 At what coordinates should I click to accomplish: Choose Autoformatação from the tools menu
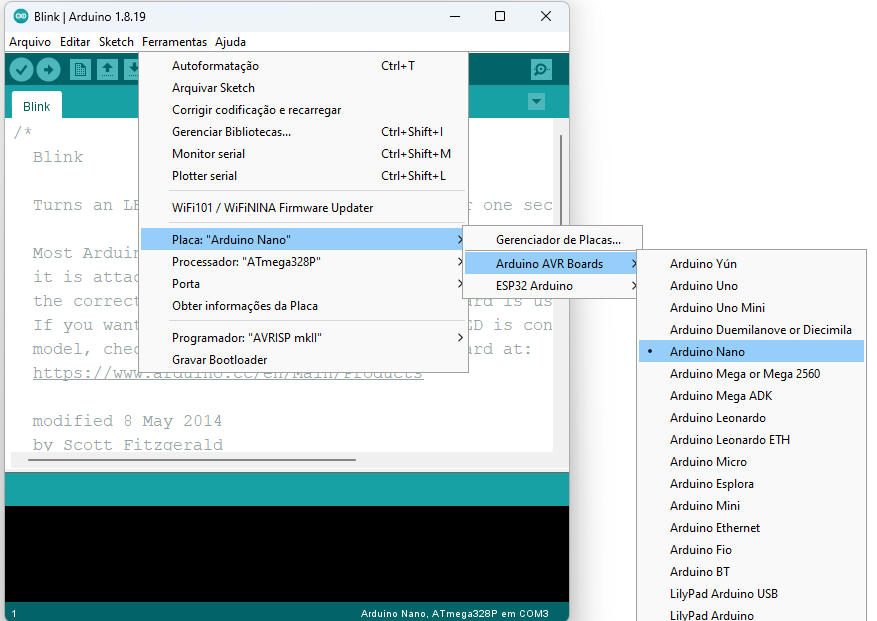[x=304, y=66]
